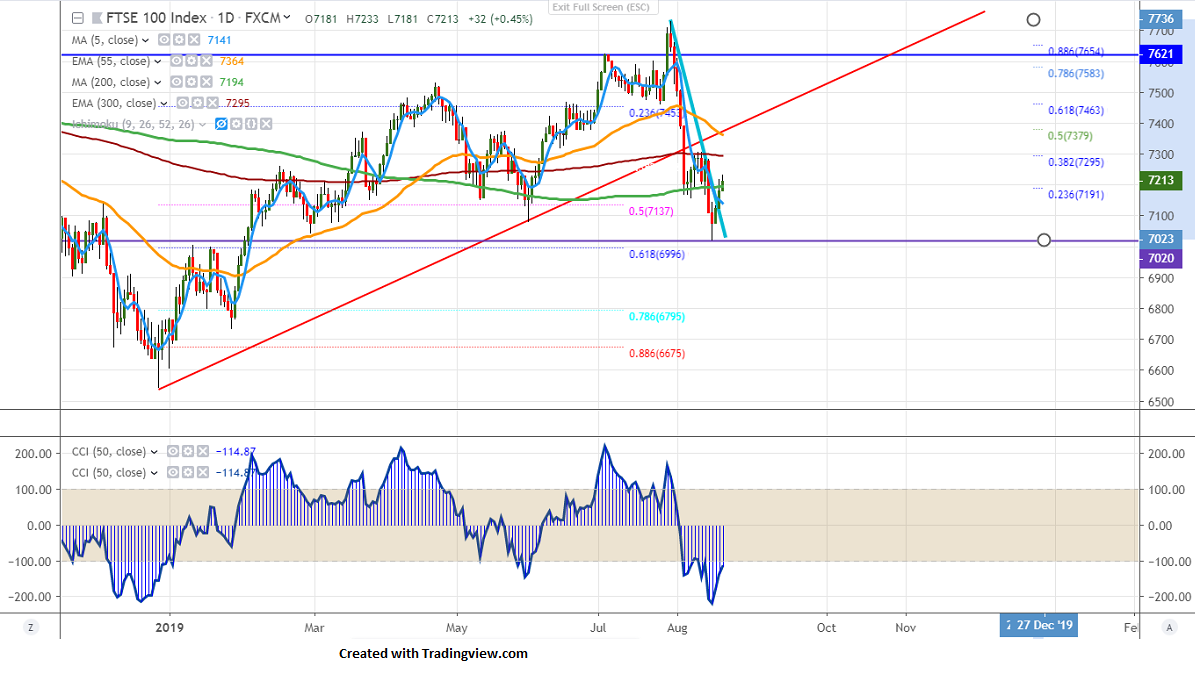Open settings for MA (200, close) indicator
The image size is (1195, 673).
tap(190, 82)
